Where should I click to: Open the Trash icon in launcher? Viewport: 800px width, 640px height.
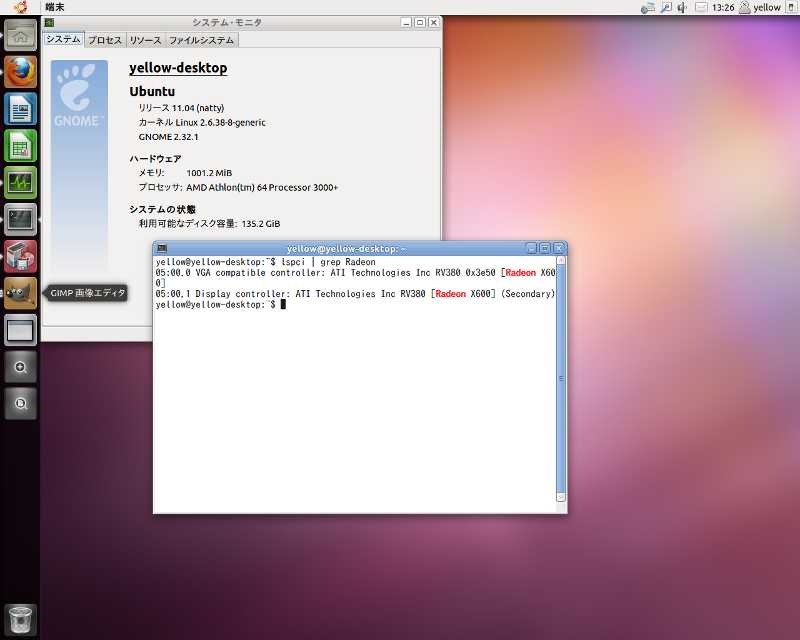coord(20,620)
